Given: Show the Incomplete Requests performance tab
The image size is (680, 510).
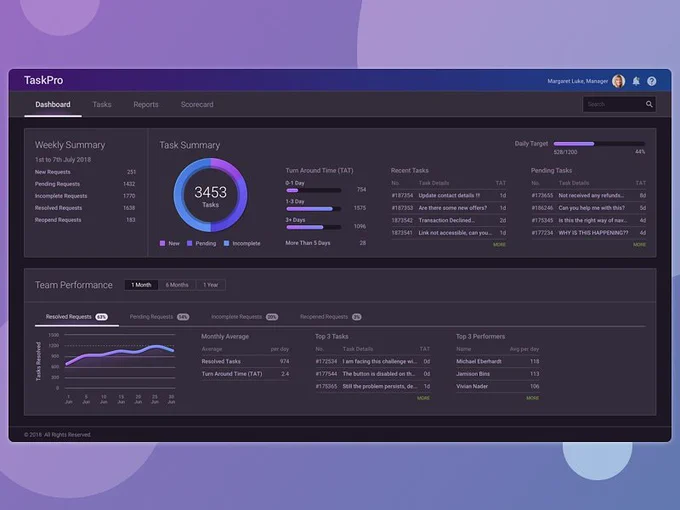Looking at the screenshot, I should coord(245,317).
